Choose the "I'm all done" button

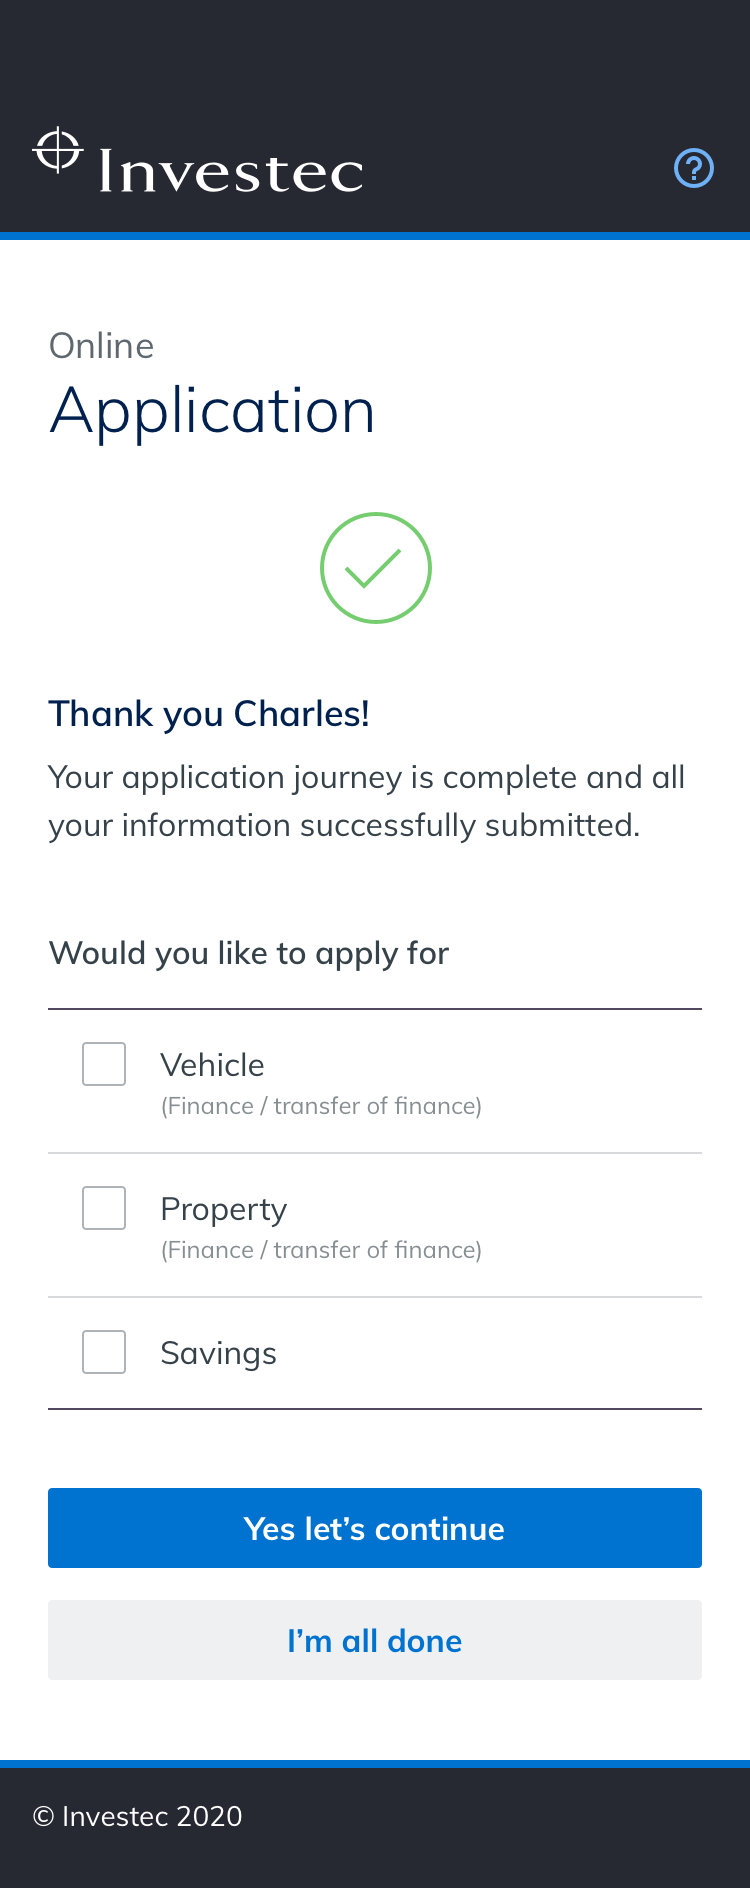(375, 1640)
